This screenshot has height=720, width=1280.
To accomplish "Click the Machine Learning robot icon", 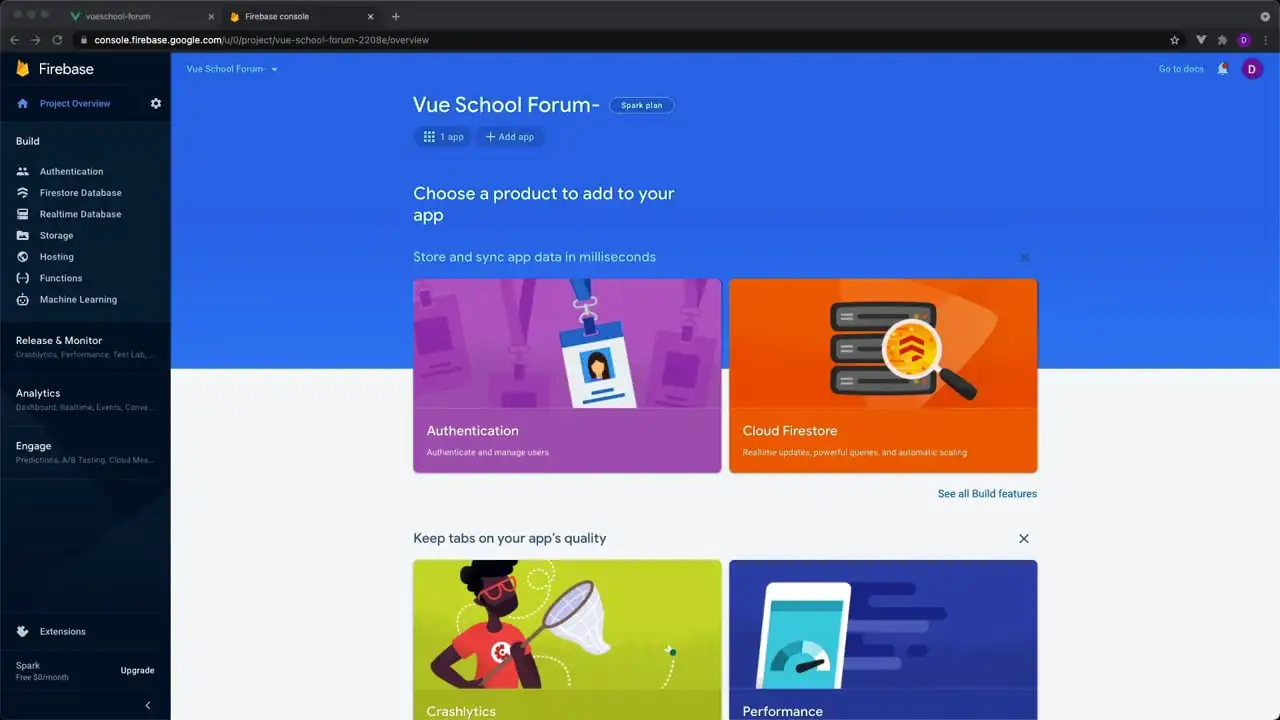I will point(23,299).
